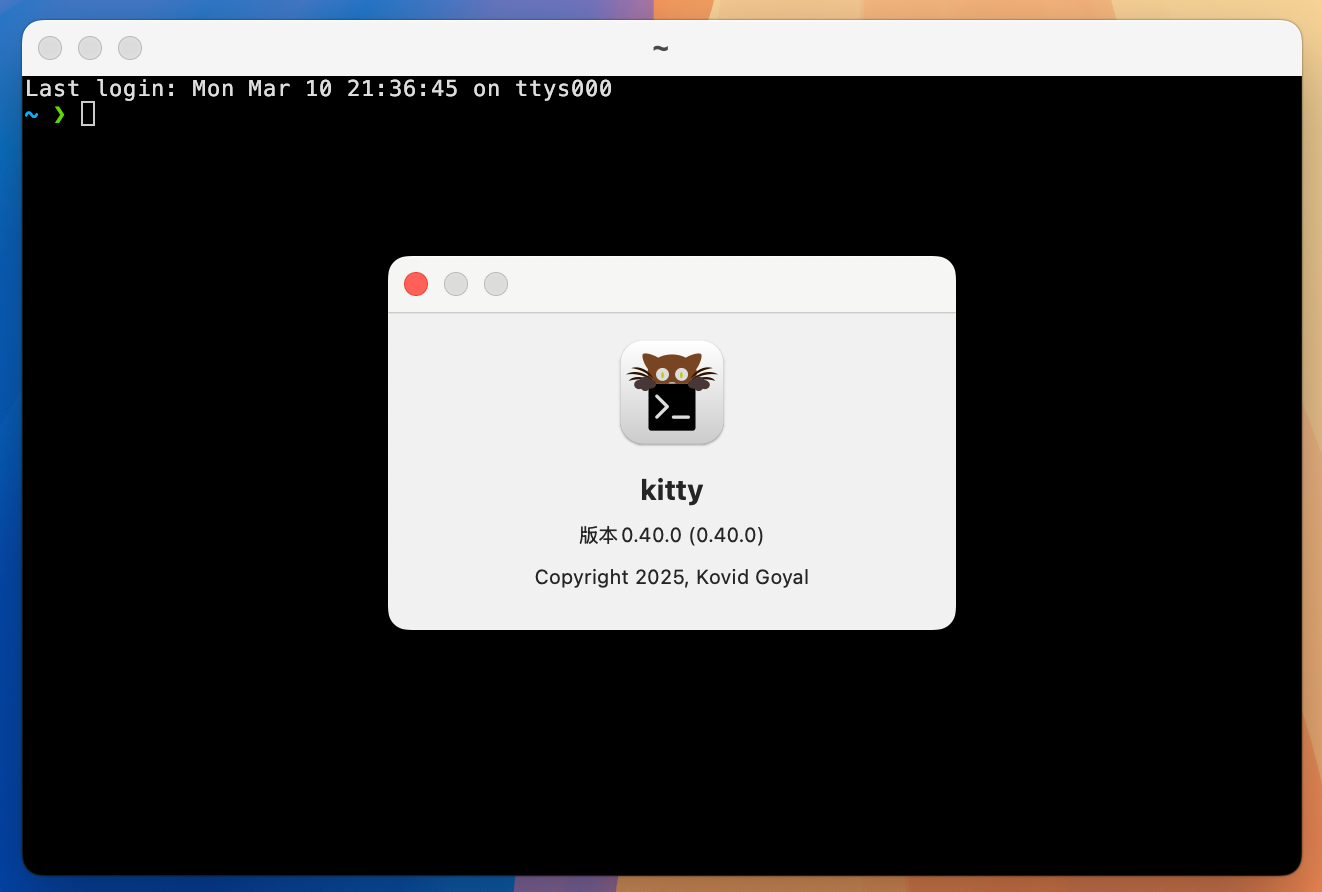Click the version 0.40.0 (0.40.0) text
The height and width of the screenshot is (892, 1322).
672,535
